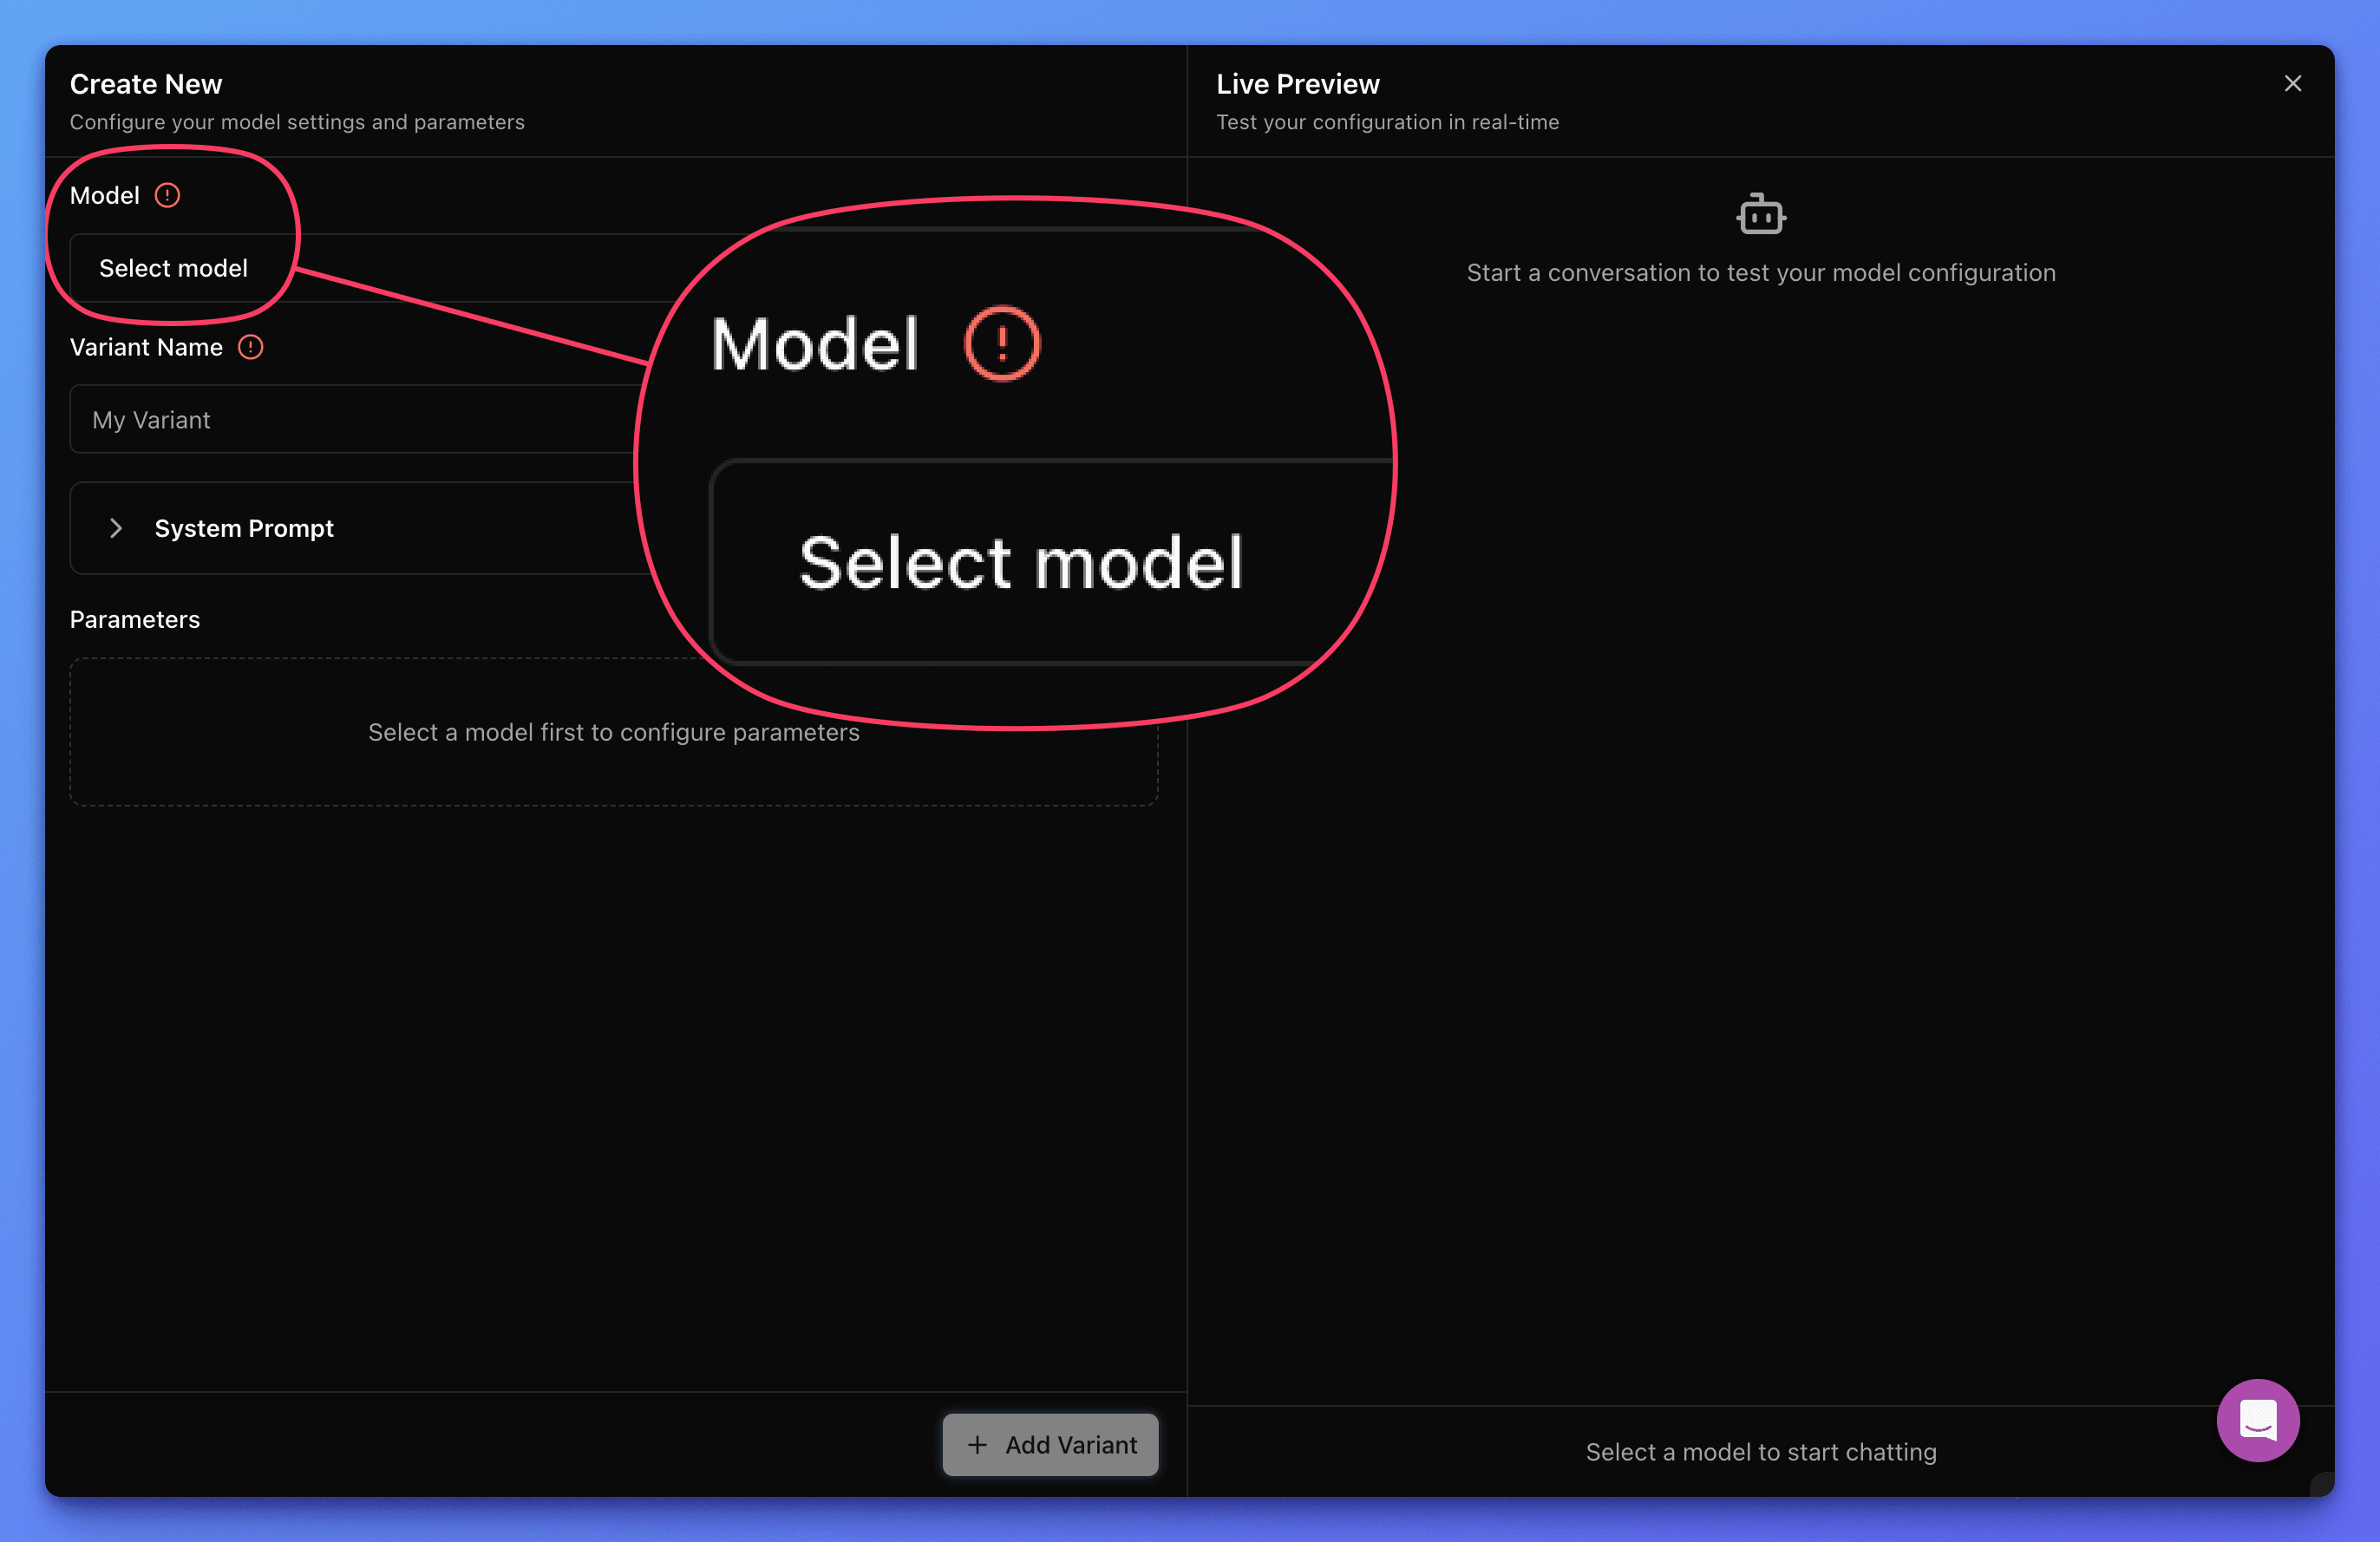Click the Variant Name field label
The width and height of the screenshot is (2380, 1542).
146,347
